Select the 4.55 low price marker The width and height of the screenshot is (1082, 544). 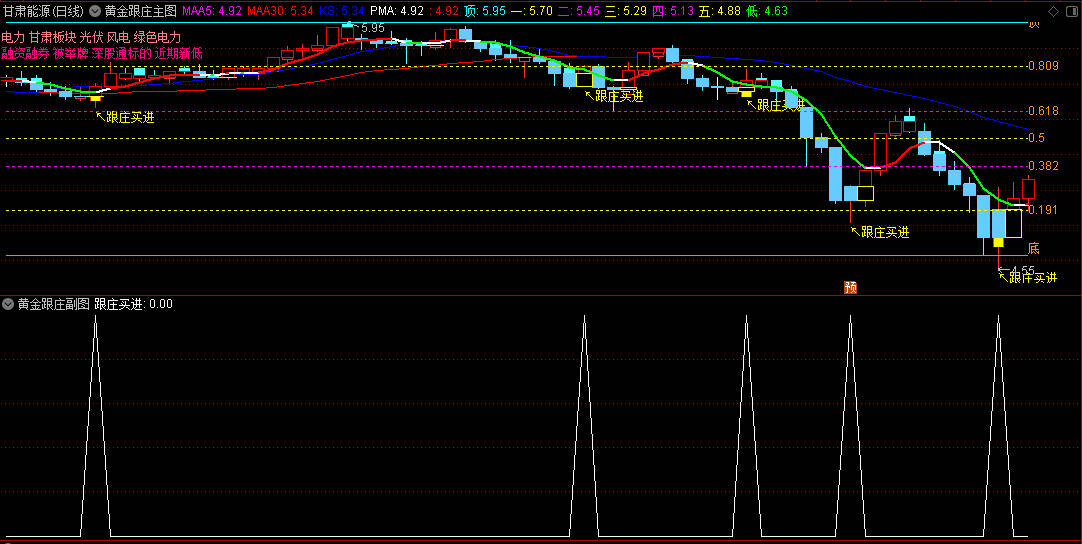click(1022, 270)
